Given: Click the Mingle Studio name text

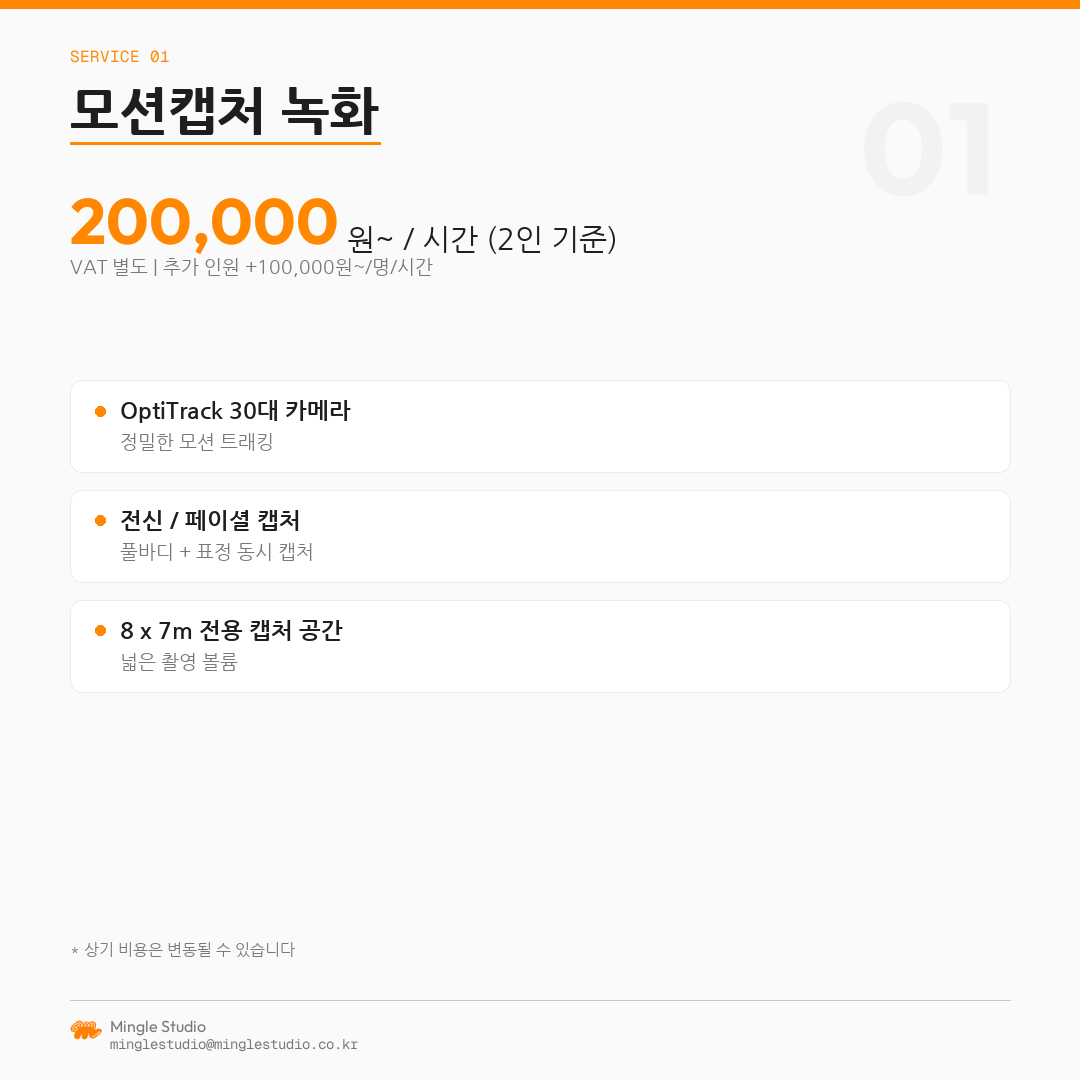Looking at the screenshot, I should [158, 1027].
